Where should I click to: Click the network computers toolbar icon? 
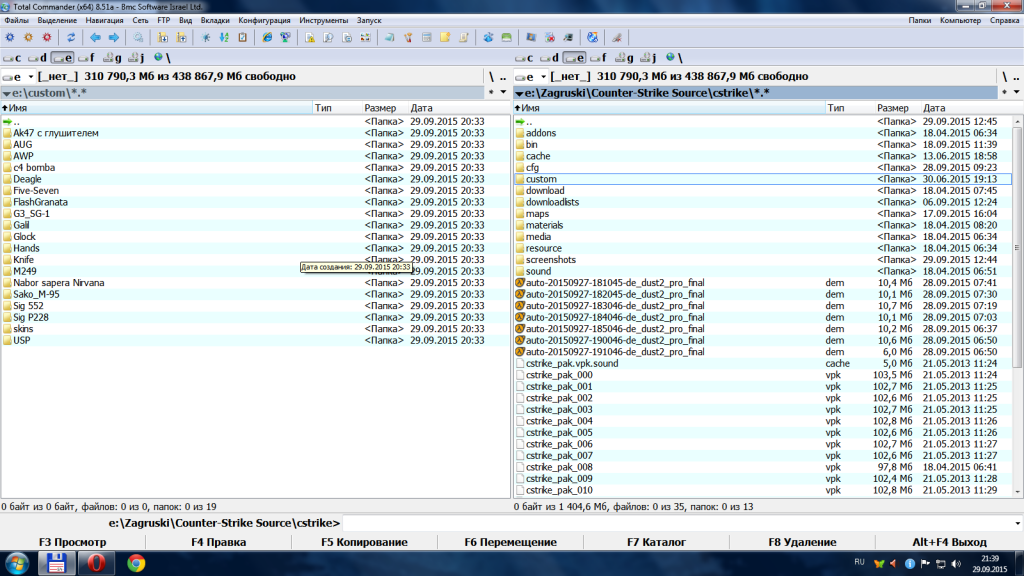coord(285,38)
